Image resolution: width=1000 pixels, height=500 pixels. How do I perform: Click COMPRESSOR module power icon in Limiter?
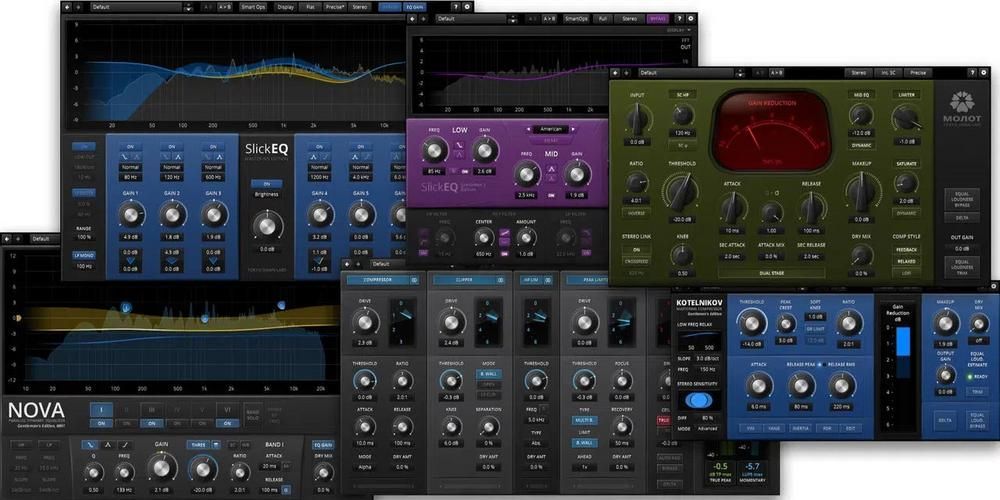point(414,280)
